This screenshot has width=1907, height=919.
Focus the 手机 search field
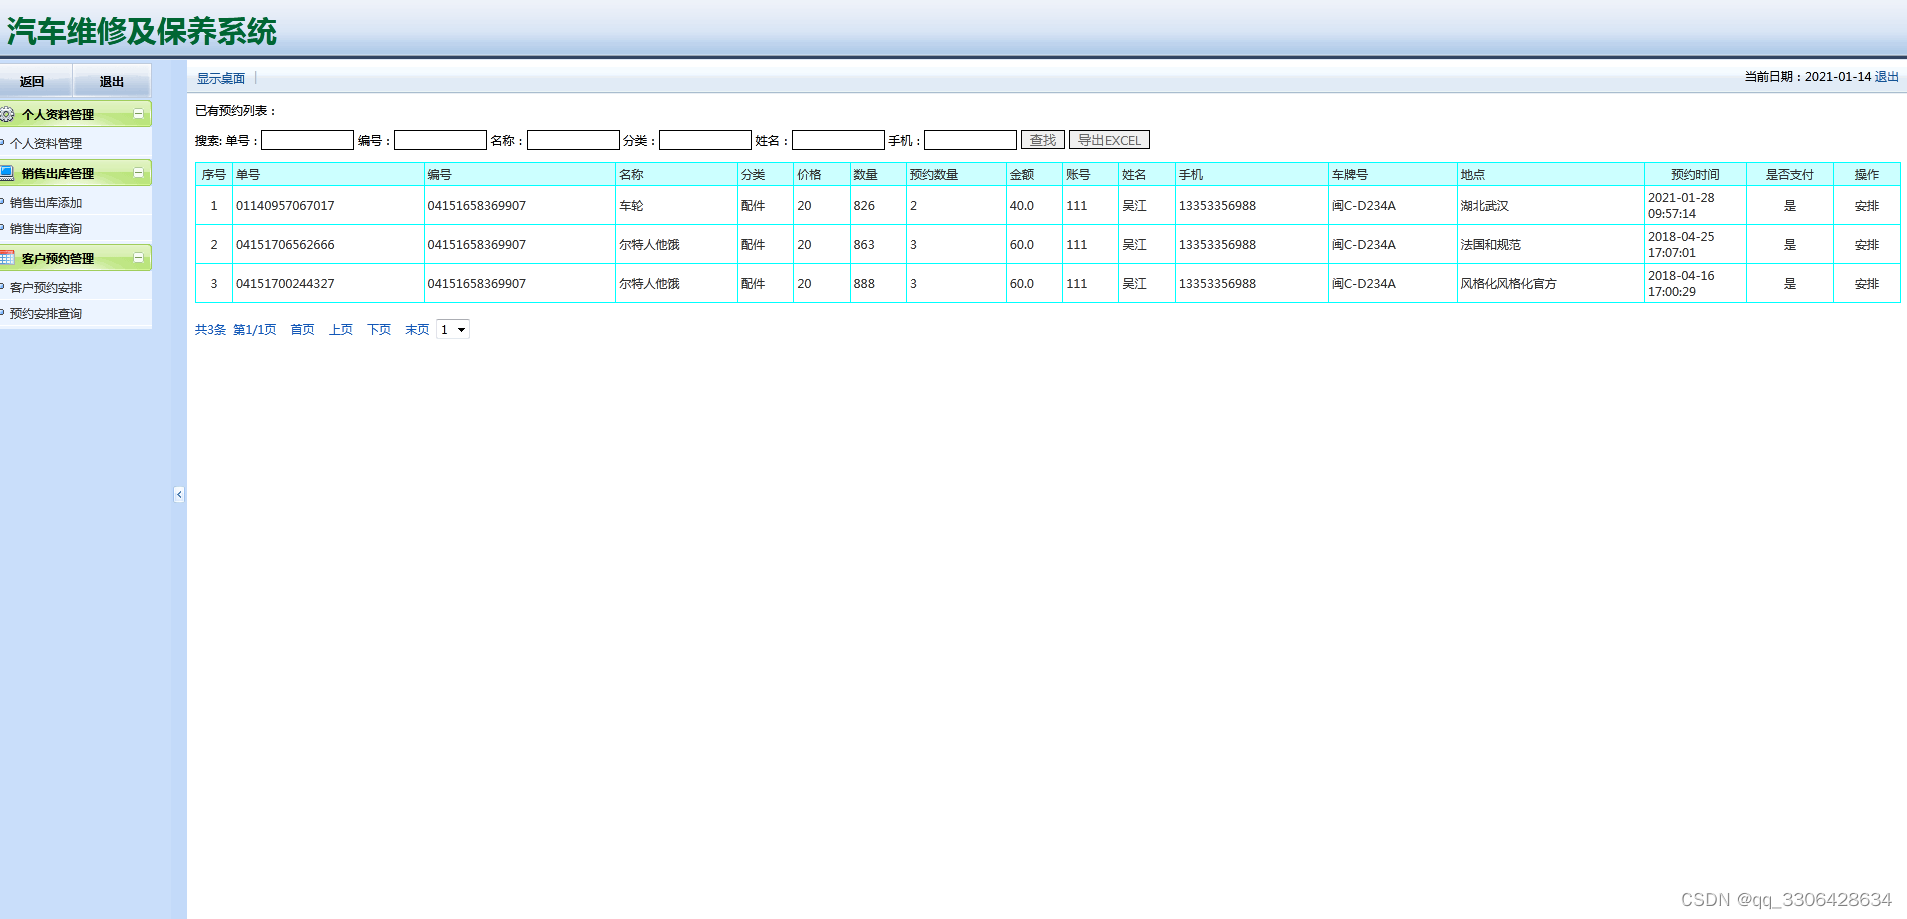pos(970,140)
